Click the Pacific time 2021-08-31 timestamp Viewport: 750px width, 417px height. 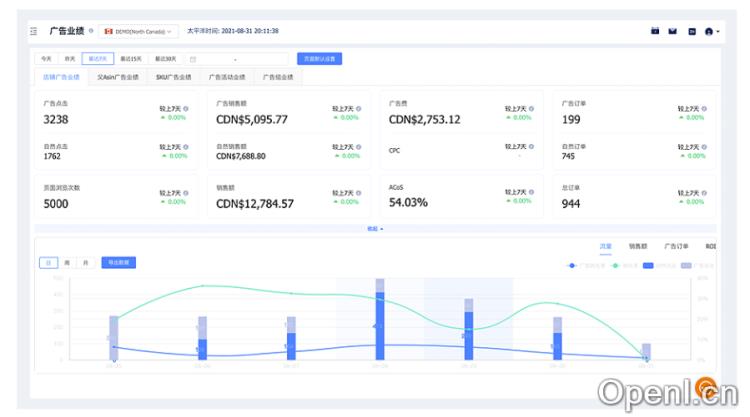[232, 31]
